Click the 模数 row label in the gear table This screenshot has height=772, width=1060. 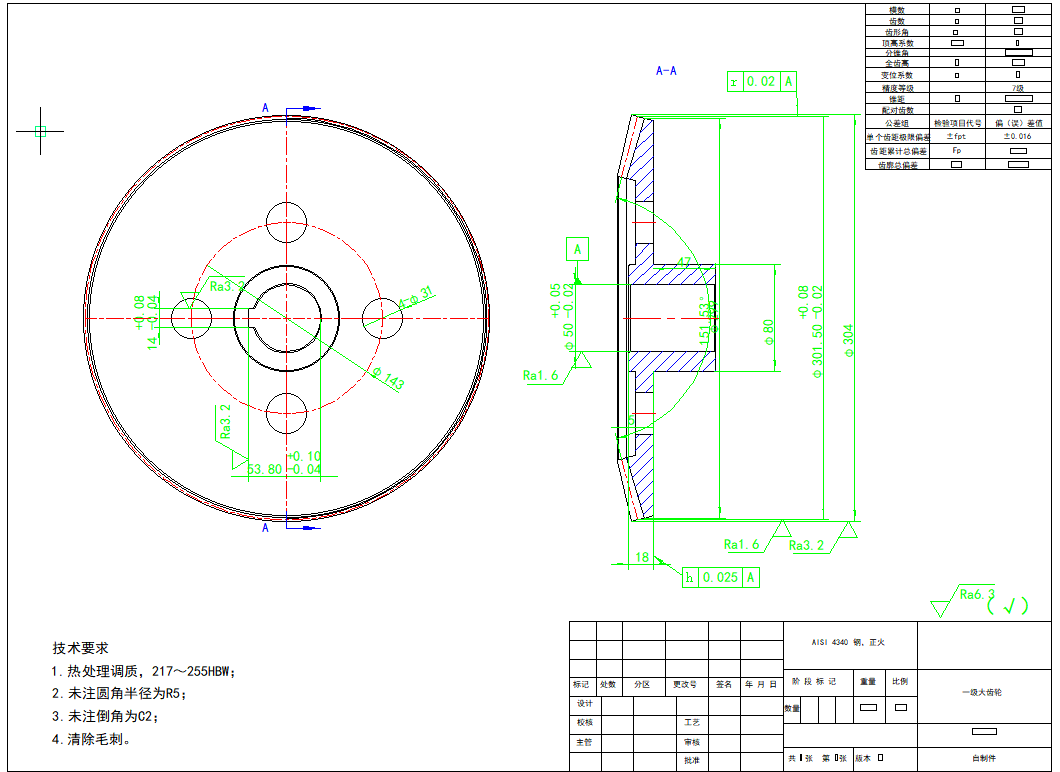[897, 9]
